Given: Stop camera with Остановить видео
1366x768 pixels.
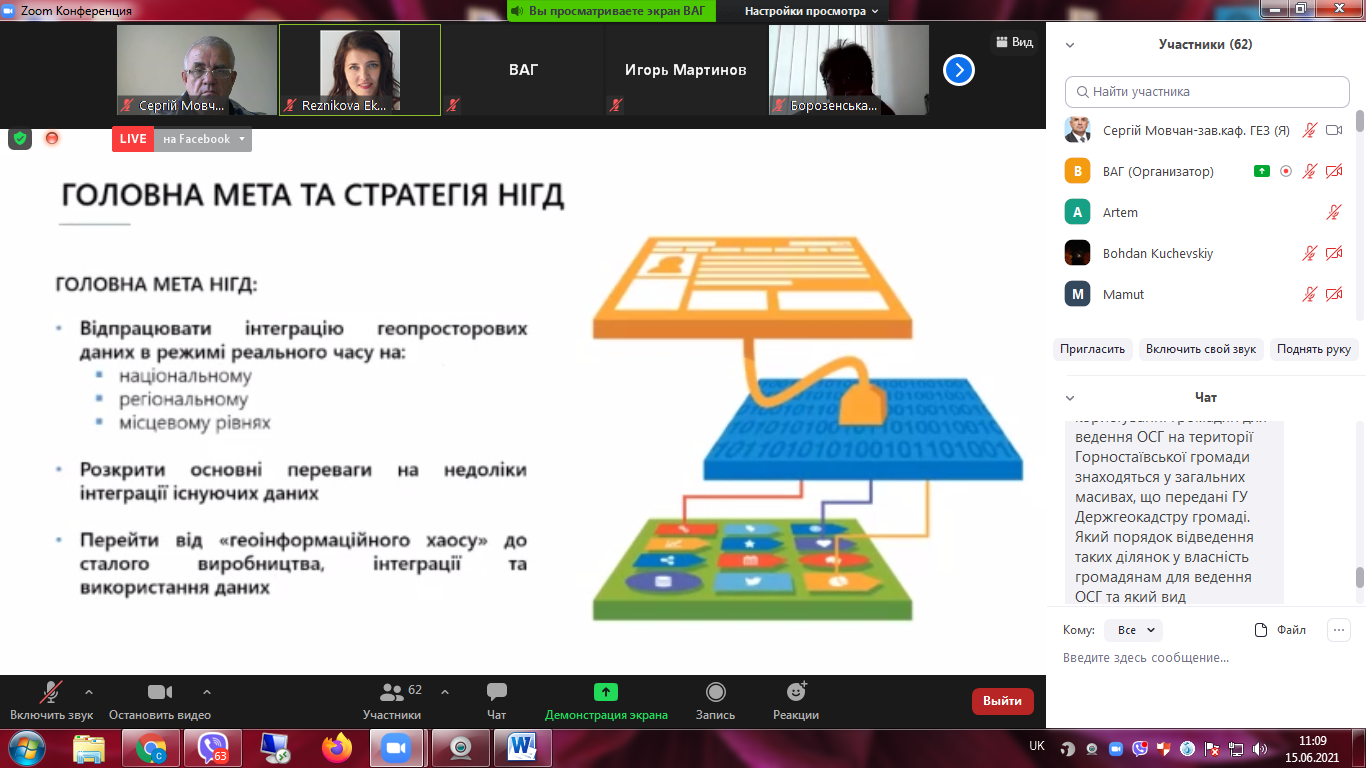Looking at the screenshot, I should (x=160, y=700).
